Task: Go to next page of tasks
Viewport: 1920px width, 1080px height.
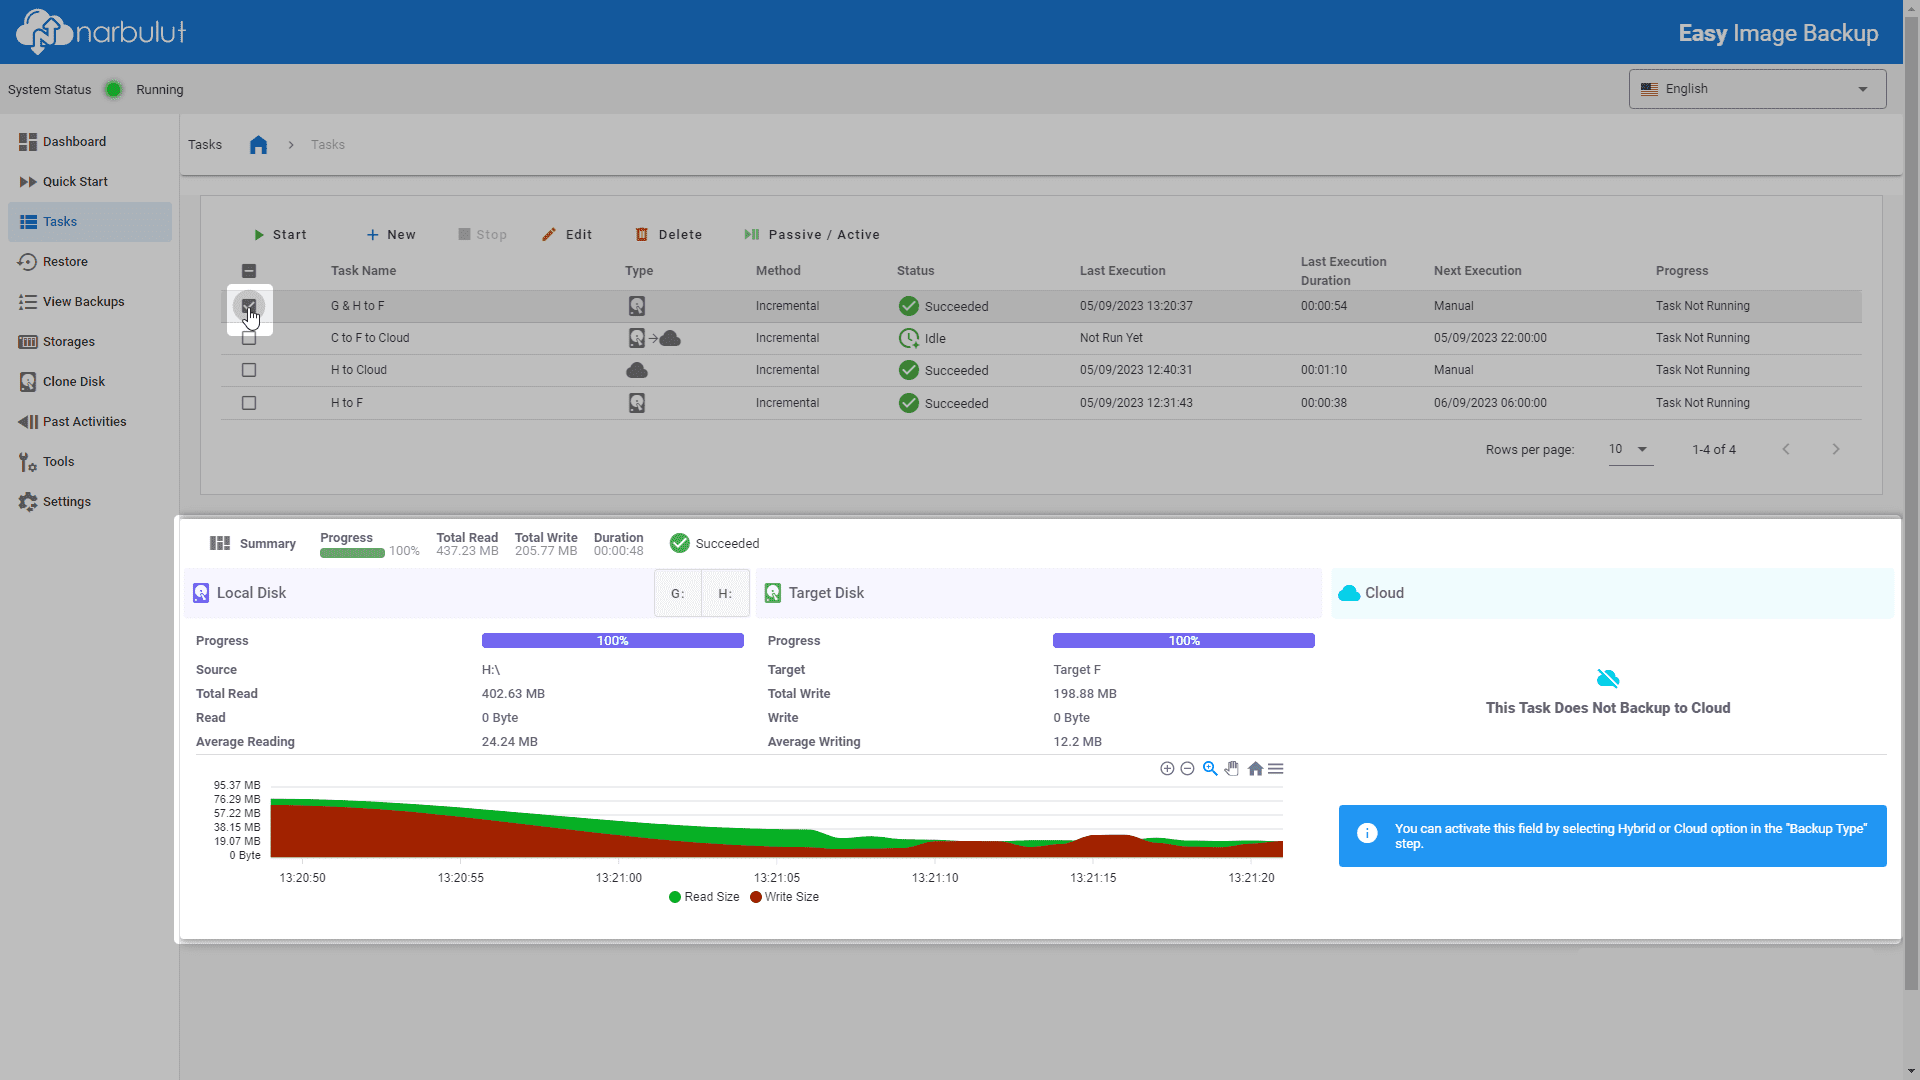Action: 1836,449
